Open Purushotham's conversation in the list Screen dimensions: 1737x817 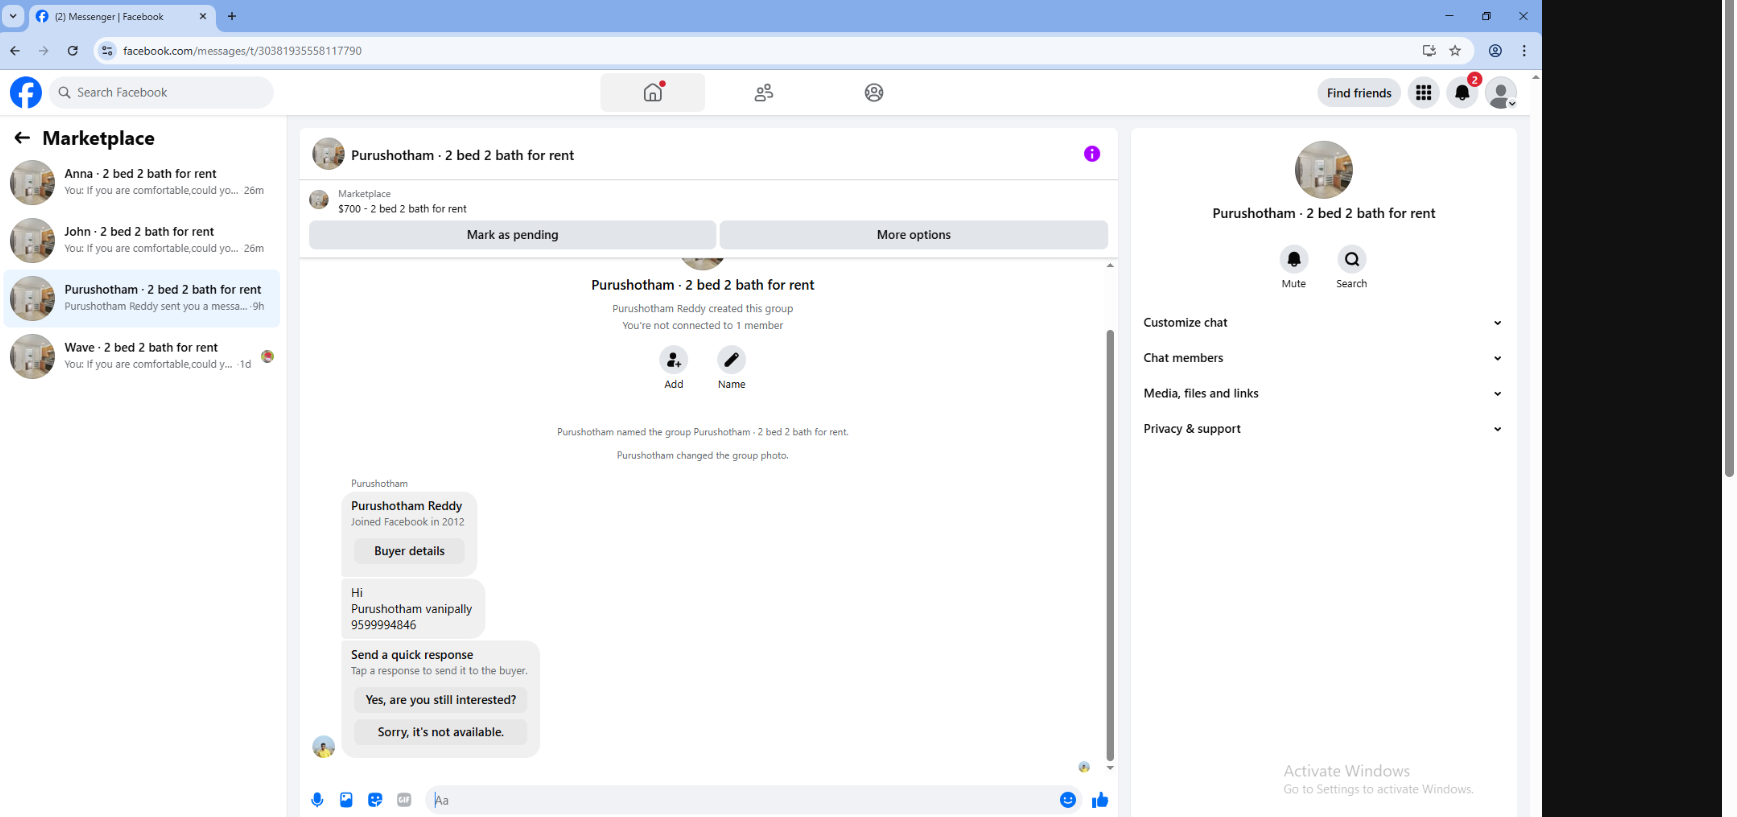(x=142, y=298)
